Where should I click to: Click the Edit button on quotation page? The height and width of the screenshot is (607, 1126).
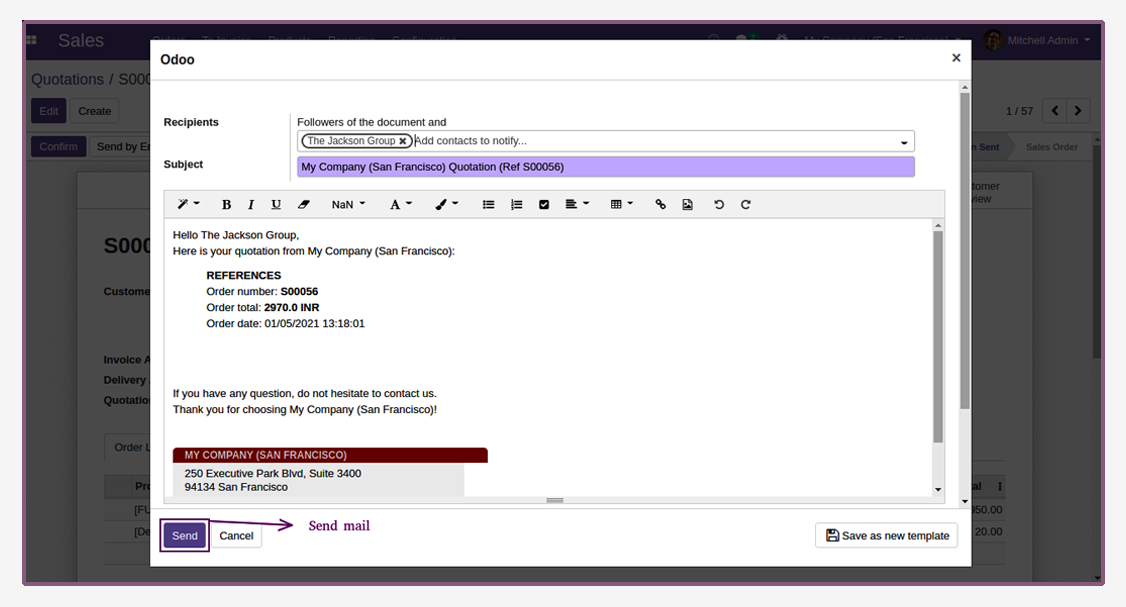coord(49,111)
